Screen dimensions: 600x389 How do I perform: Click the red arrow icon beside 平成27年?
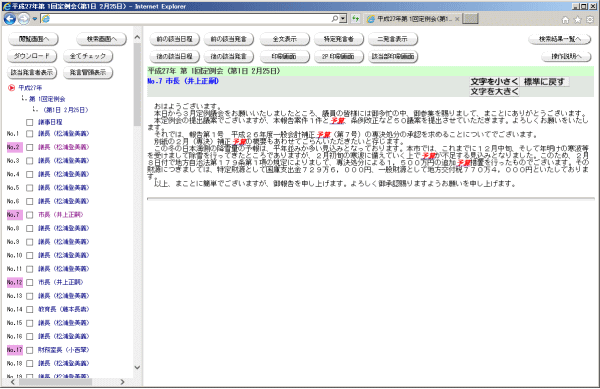click(11, 88)
